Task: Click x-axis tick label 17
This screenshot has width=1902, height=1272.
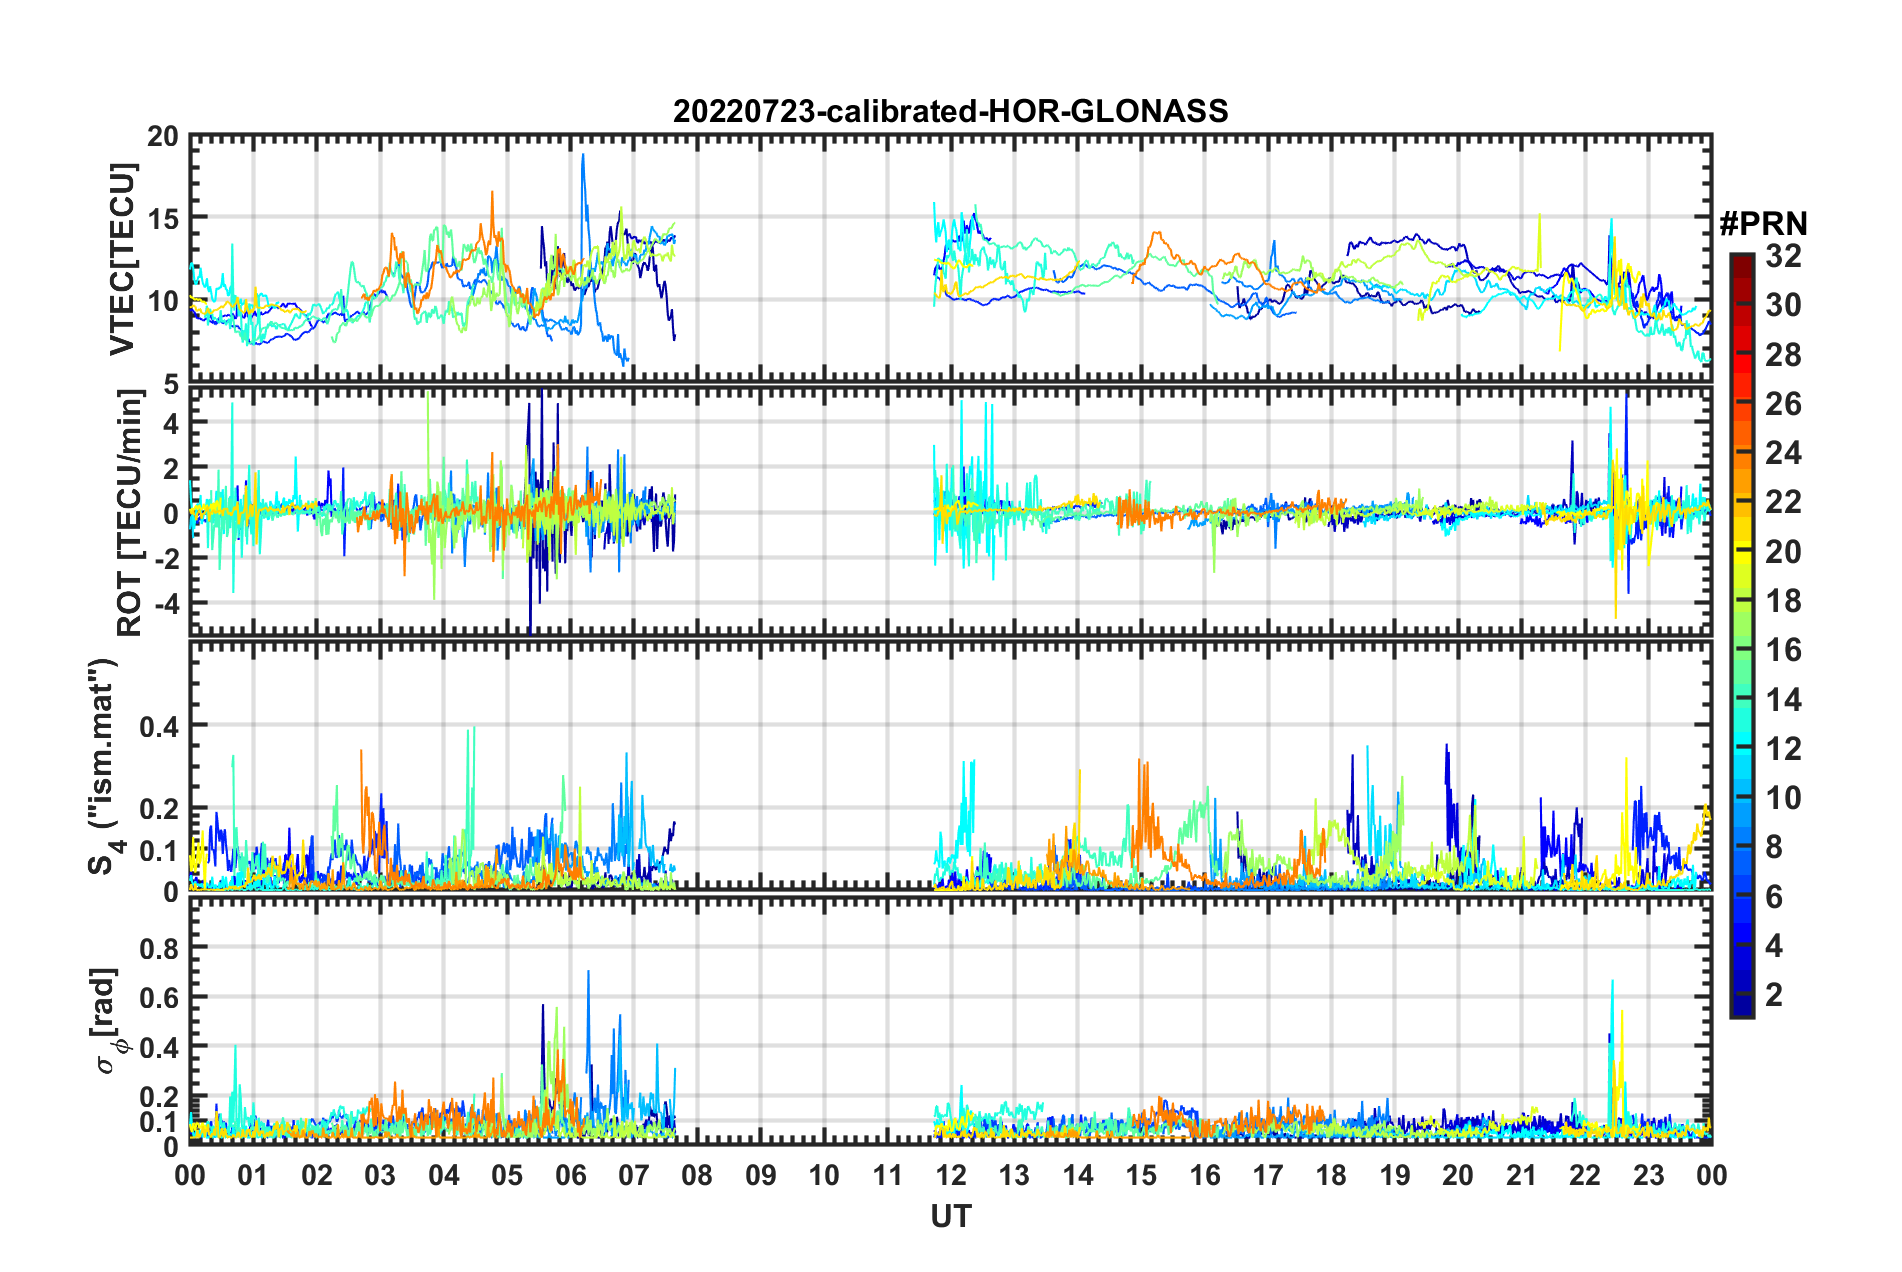Action: 1268,1175
